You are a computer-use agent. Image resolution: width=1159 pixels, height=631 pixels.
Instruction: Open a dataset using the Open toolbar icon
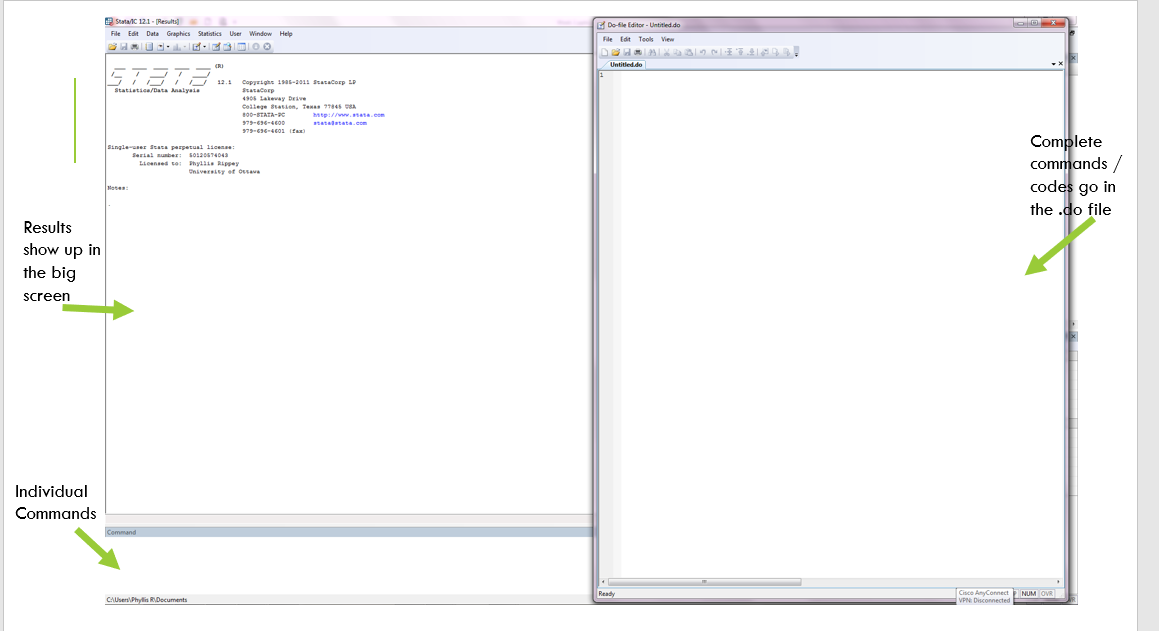113,46
